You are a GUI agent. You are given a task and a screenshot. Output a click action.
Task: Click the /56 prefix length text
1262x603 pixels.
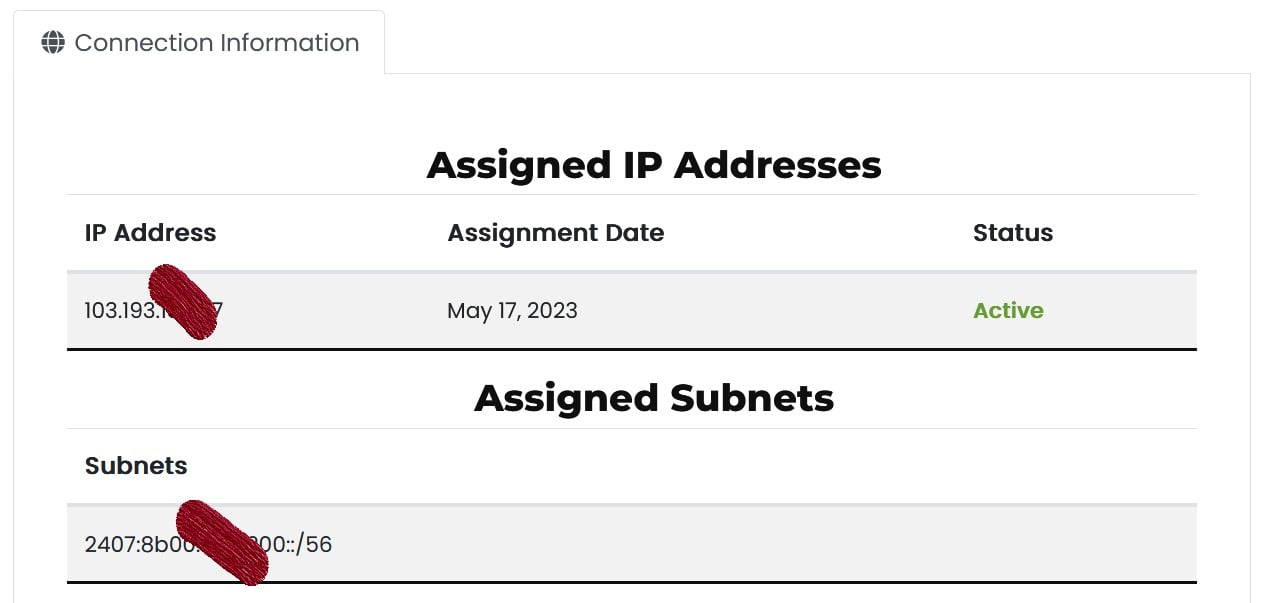[x=316, y=545]
